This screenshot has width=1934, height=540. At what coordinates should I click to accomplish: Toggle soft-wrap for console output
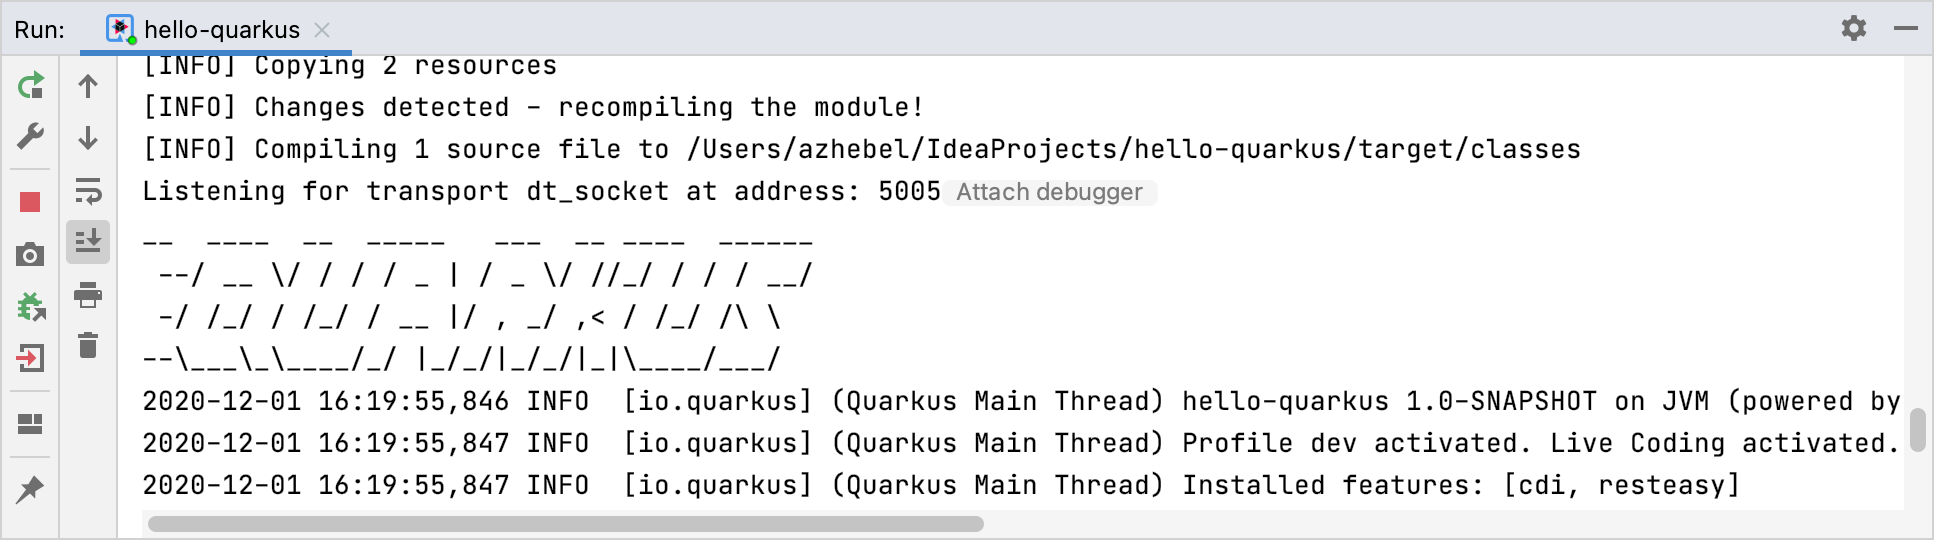click(x=88, y=190)
